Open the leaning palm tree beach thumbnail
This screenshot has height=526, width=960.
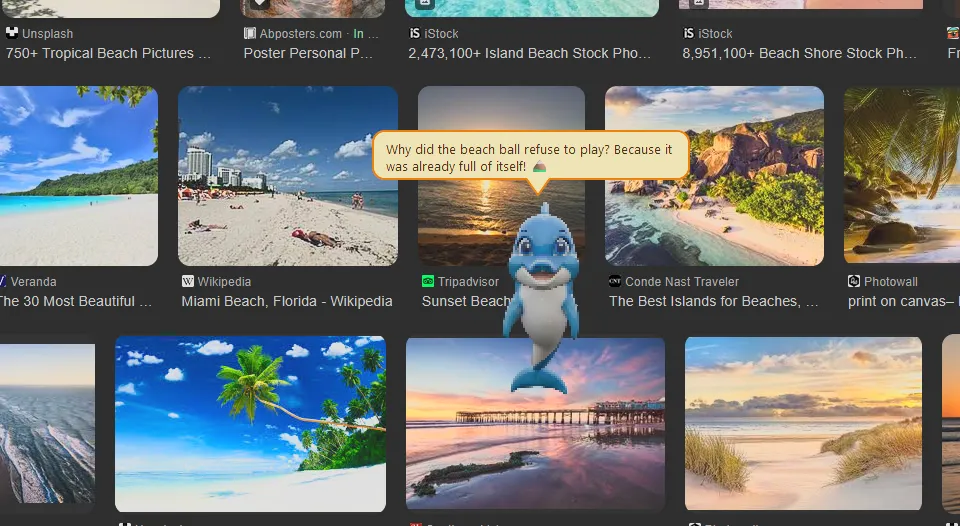pos(250,424)
